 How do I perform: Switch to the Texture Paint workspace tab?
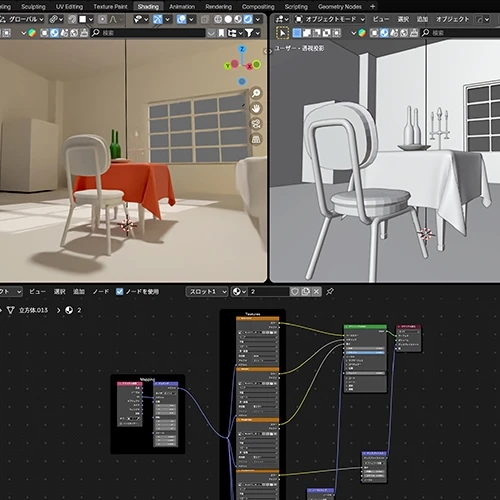[110, 6]
